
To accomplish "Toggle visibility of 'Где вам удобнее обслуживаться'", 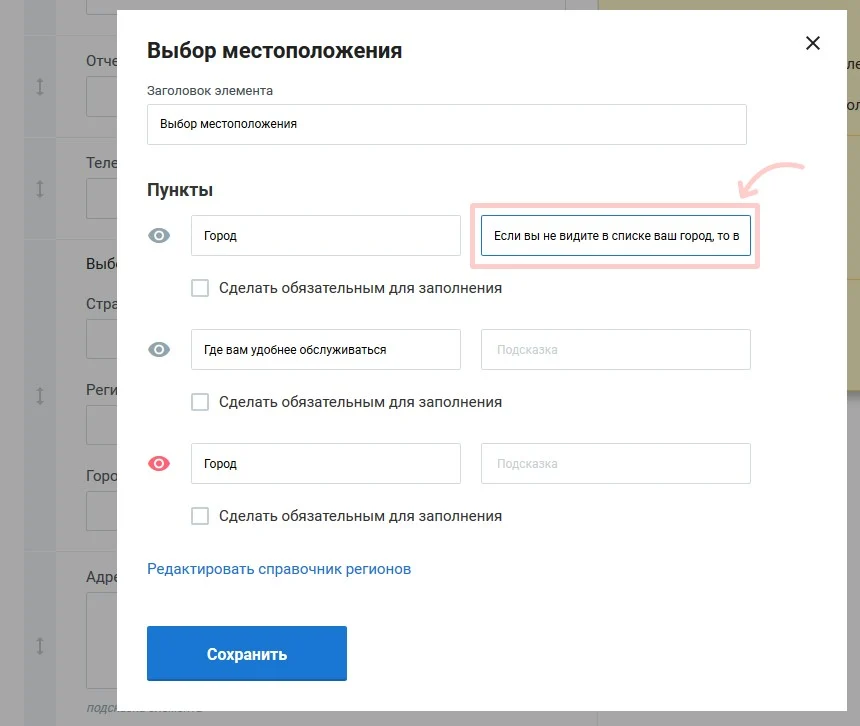I will click(x=159, y=350).
